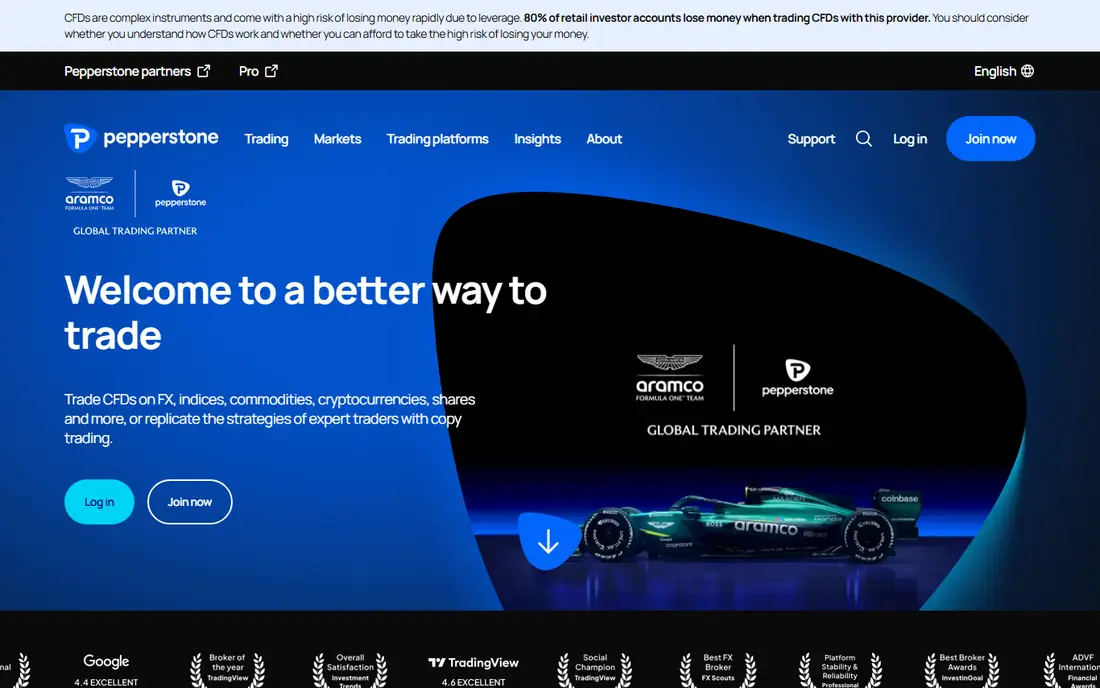The image size is (1100, 688).
Task: Go to the Support page
Action: click(x=811, y=139)
